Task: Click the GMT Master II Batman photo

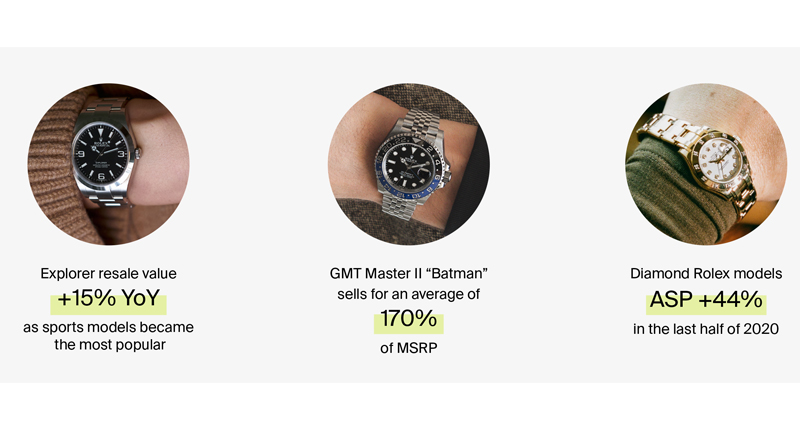Action: click(x=408, y=164)
